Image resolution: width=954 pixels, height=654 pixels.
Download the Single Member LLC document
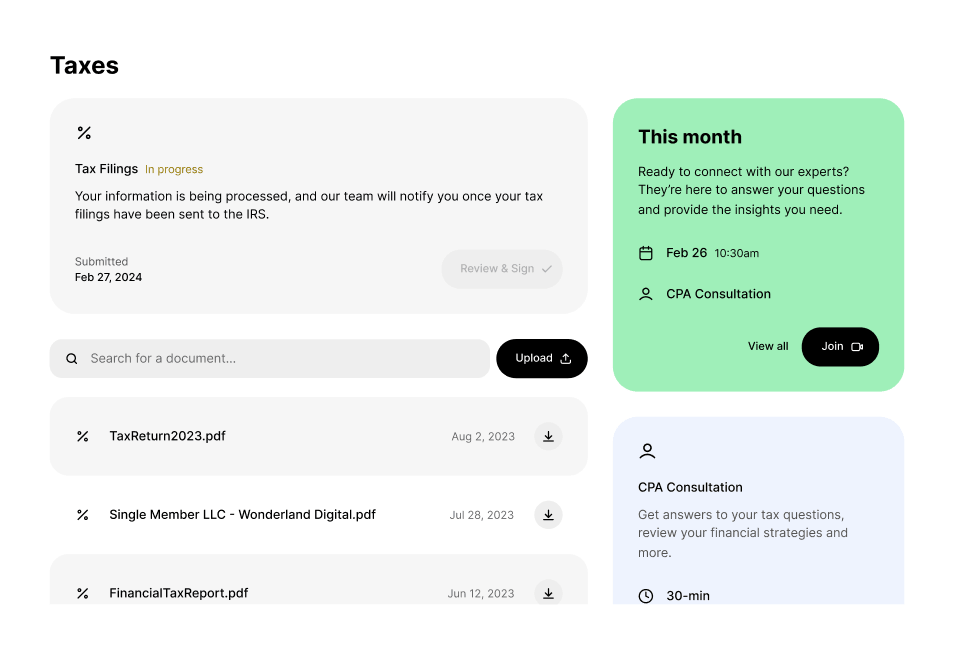click(548, 515)
